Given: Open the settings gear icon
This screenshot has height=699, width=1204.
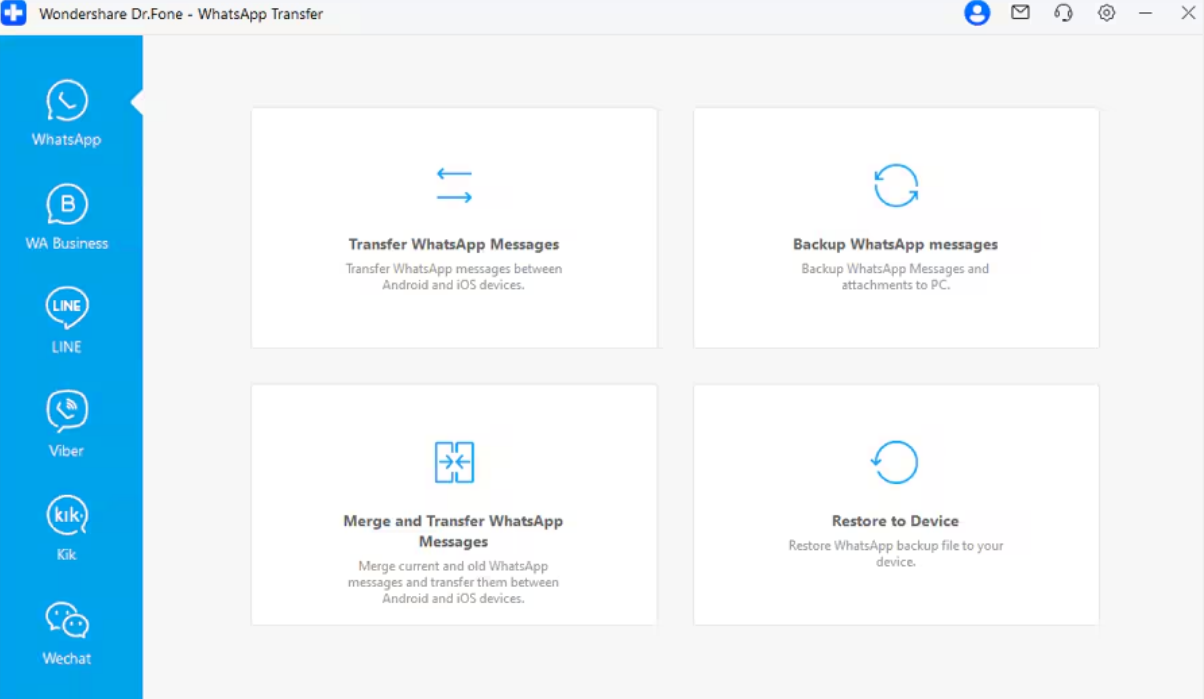Looking at the screenshot, I should point(1106,13).
